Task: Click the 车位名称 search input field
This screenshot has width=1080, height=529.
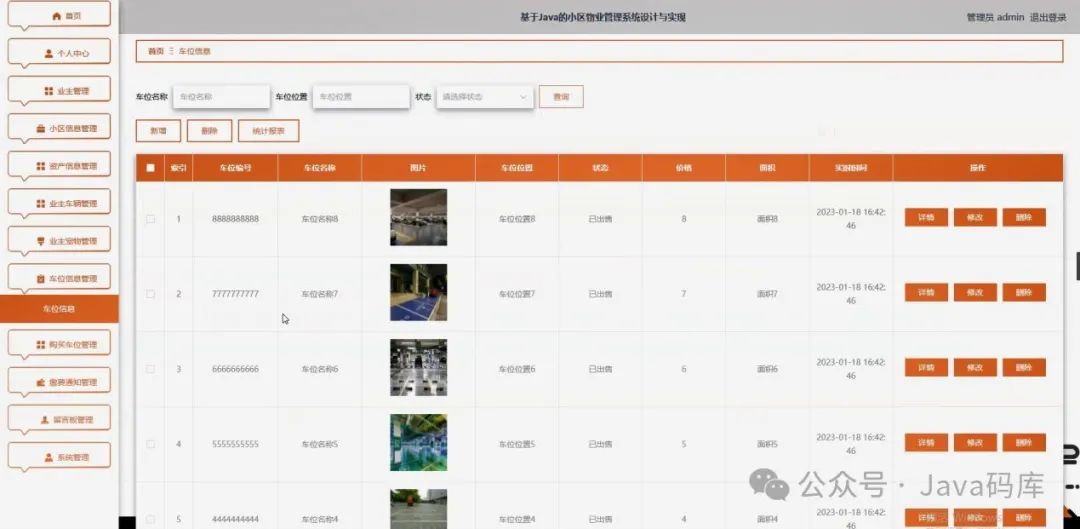Action: [221, 97]
